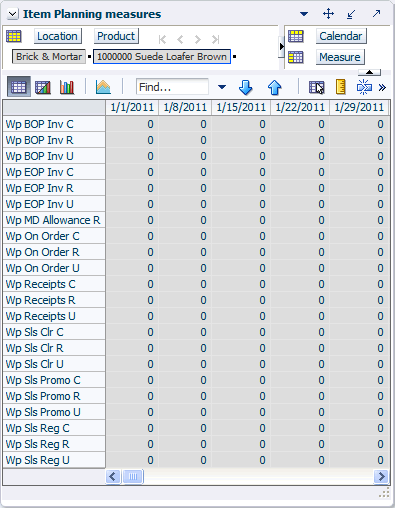
Task: Click the find next down arrow
Action: 245,88
